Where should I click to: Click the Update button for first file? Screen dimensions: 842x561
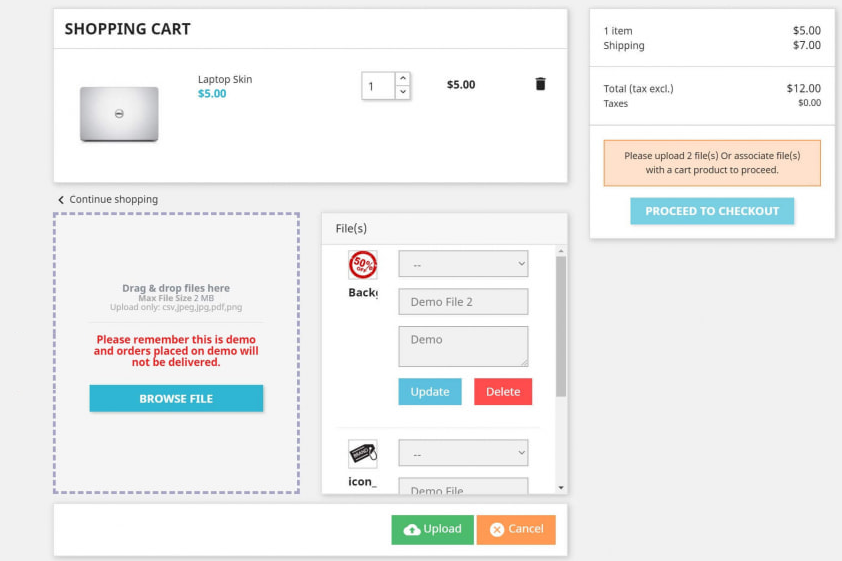click(x=429, y=391)
